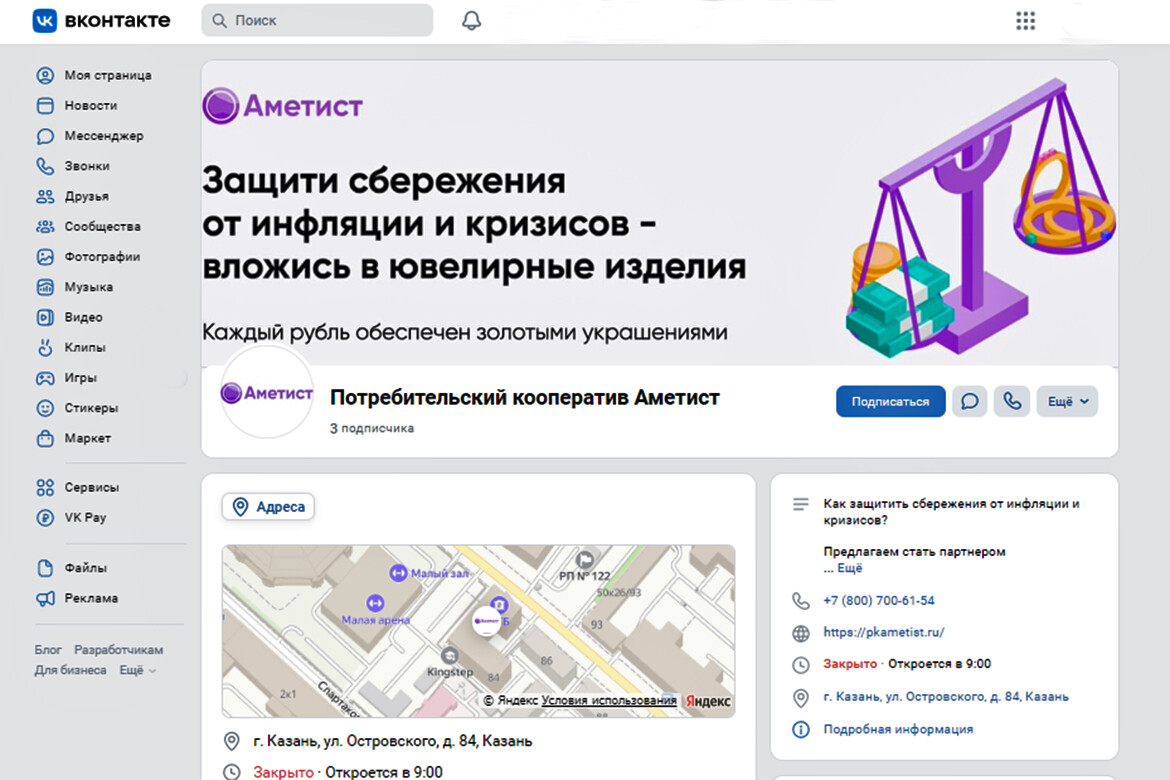Screen dimensions: 1170x780
Task: Open the Адреса tab button
Action: pos(268,507)
